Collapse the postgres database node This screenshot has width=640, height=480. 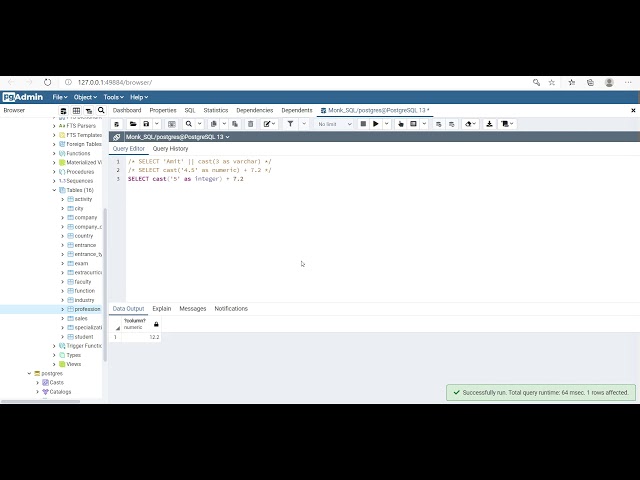point(29,373)
